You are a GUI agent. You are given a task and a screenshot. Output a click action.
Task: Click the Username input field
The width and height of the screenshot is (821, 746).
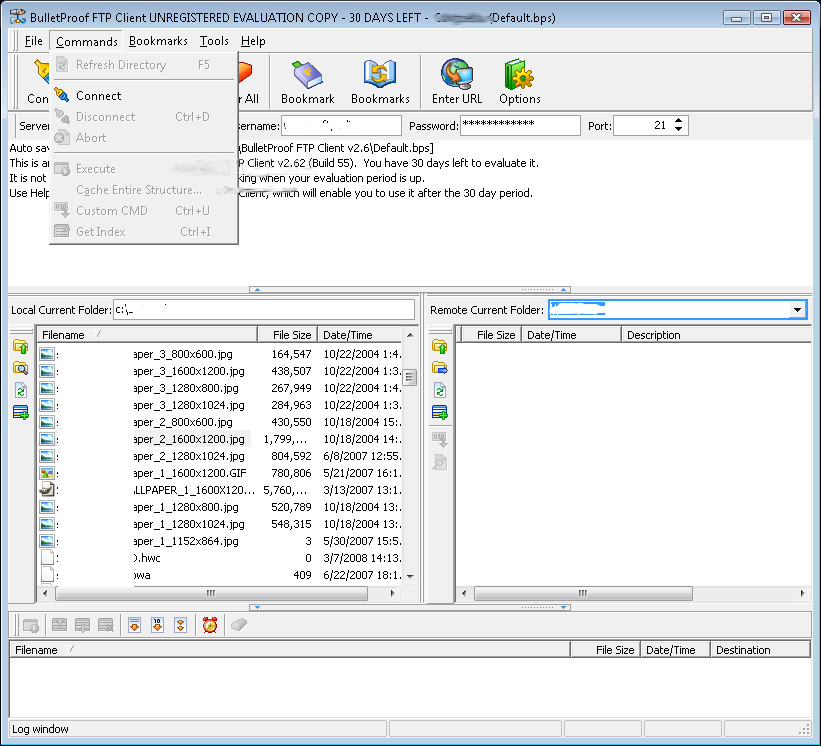click(x=341, y=126)
